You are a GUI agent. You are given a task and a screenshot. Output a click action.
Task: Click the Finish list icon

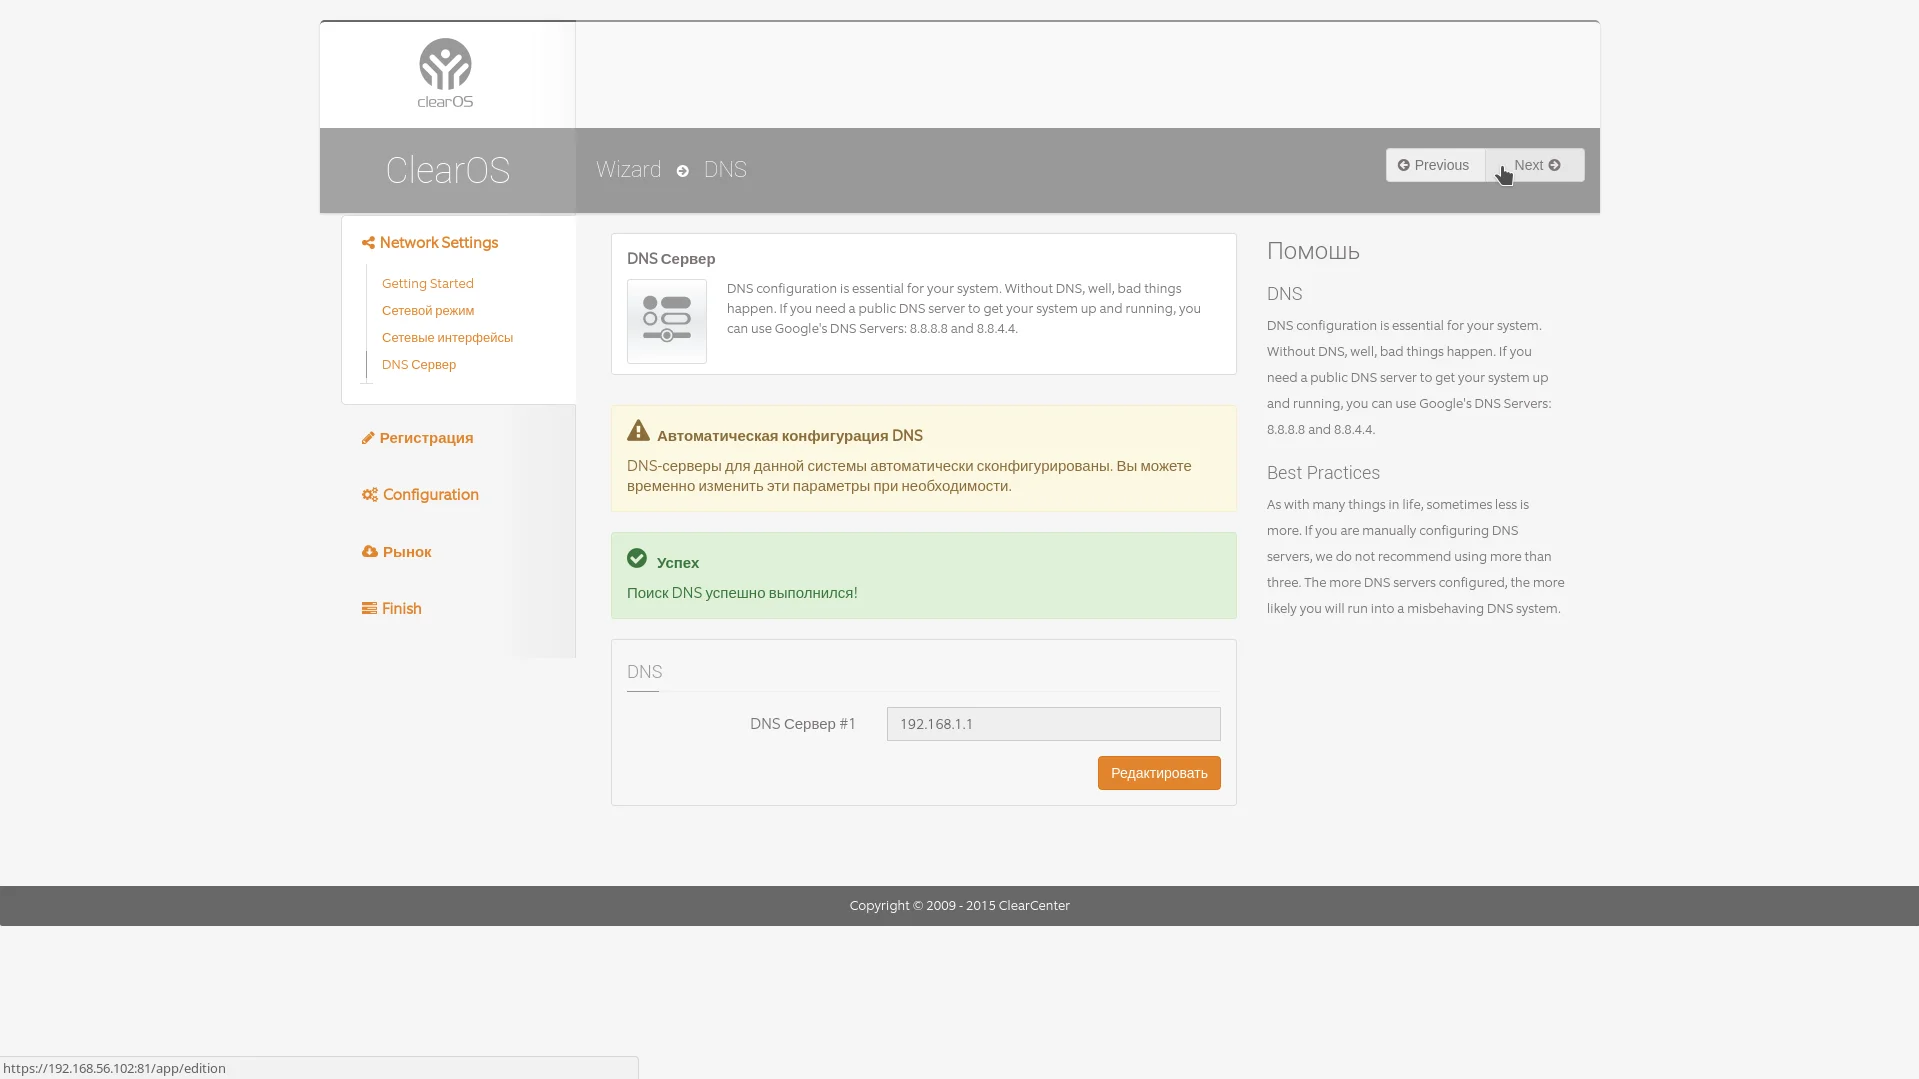[x=369, y=608]
